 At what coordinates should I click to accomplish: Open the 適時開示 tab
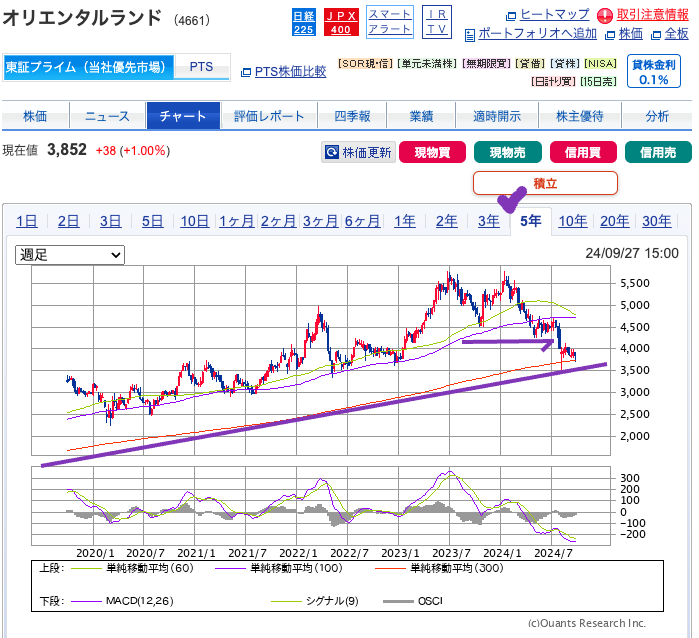pyautogui.click(x=497, y=116)
